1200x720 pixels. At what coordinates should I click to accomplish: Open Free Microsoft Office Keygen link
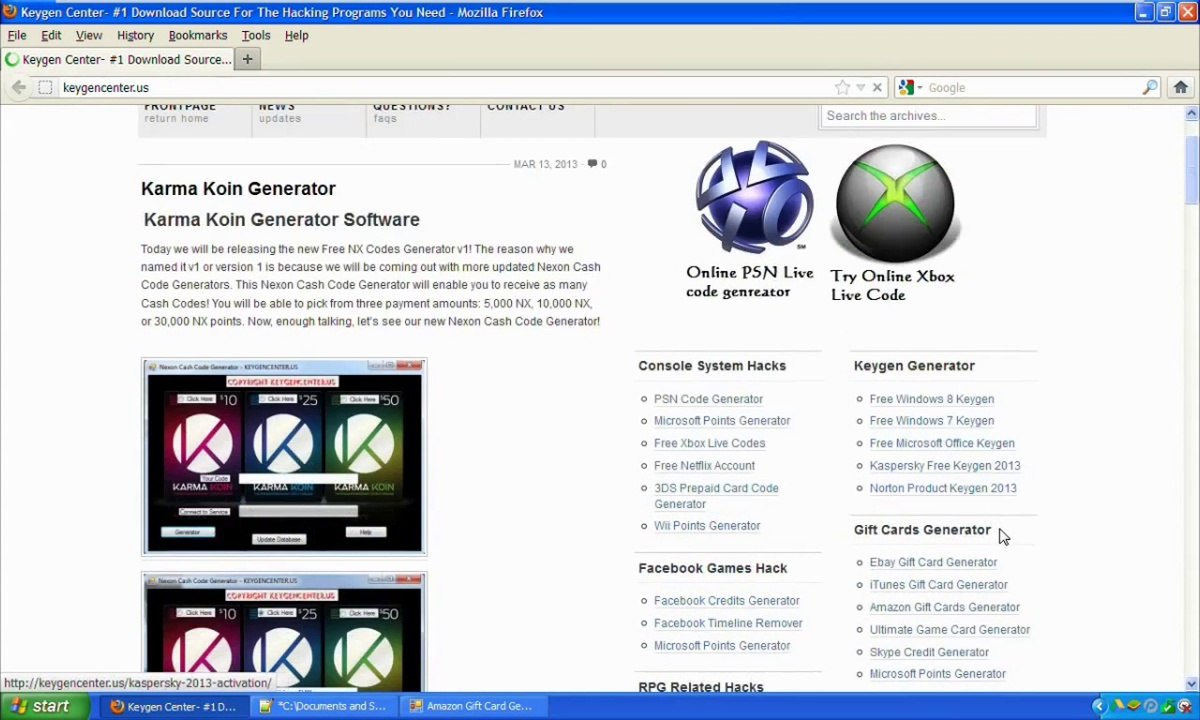tap(942, 443)
